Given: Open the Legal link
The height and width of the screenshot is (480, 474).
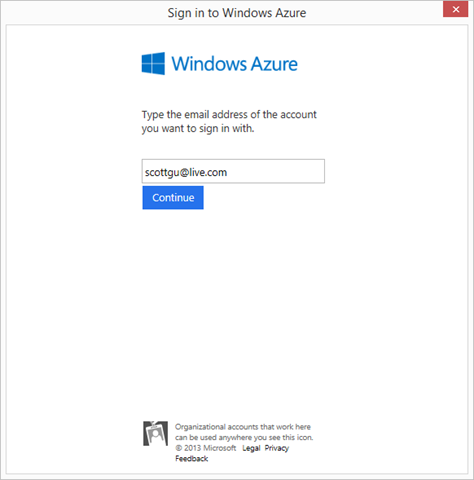Looking at the screenshot, I should point(251,448).
